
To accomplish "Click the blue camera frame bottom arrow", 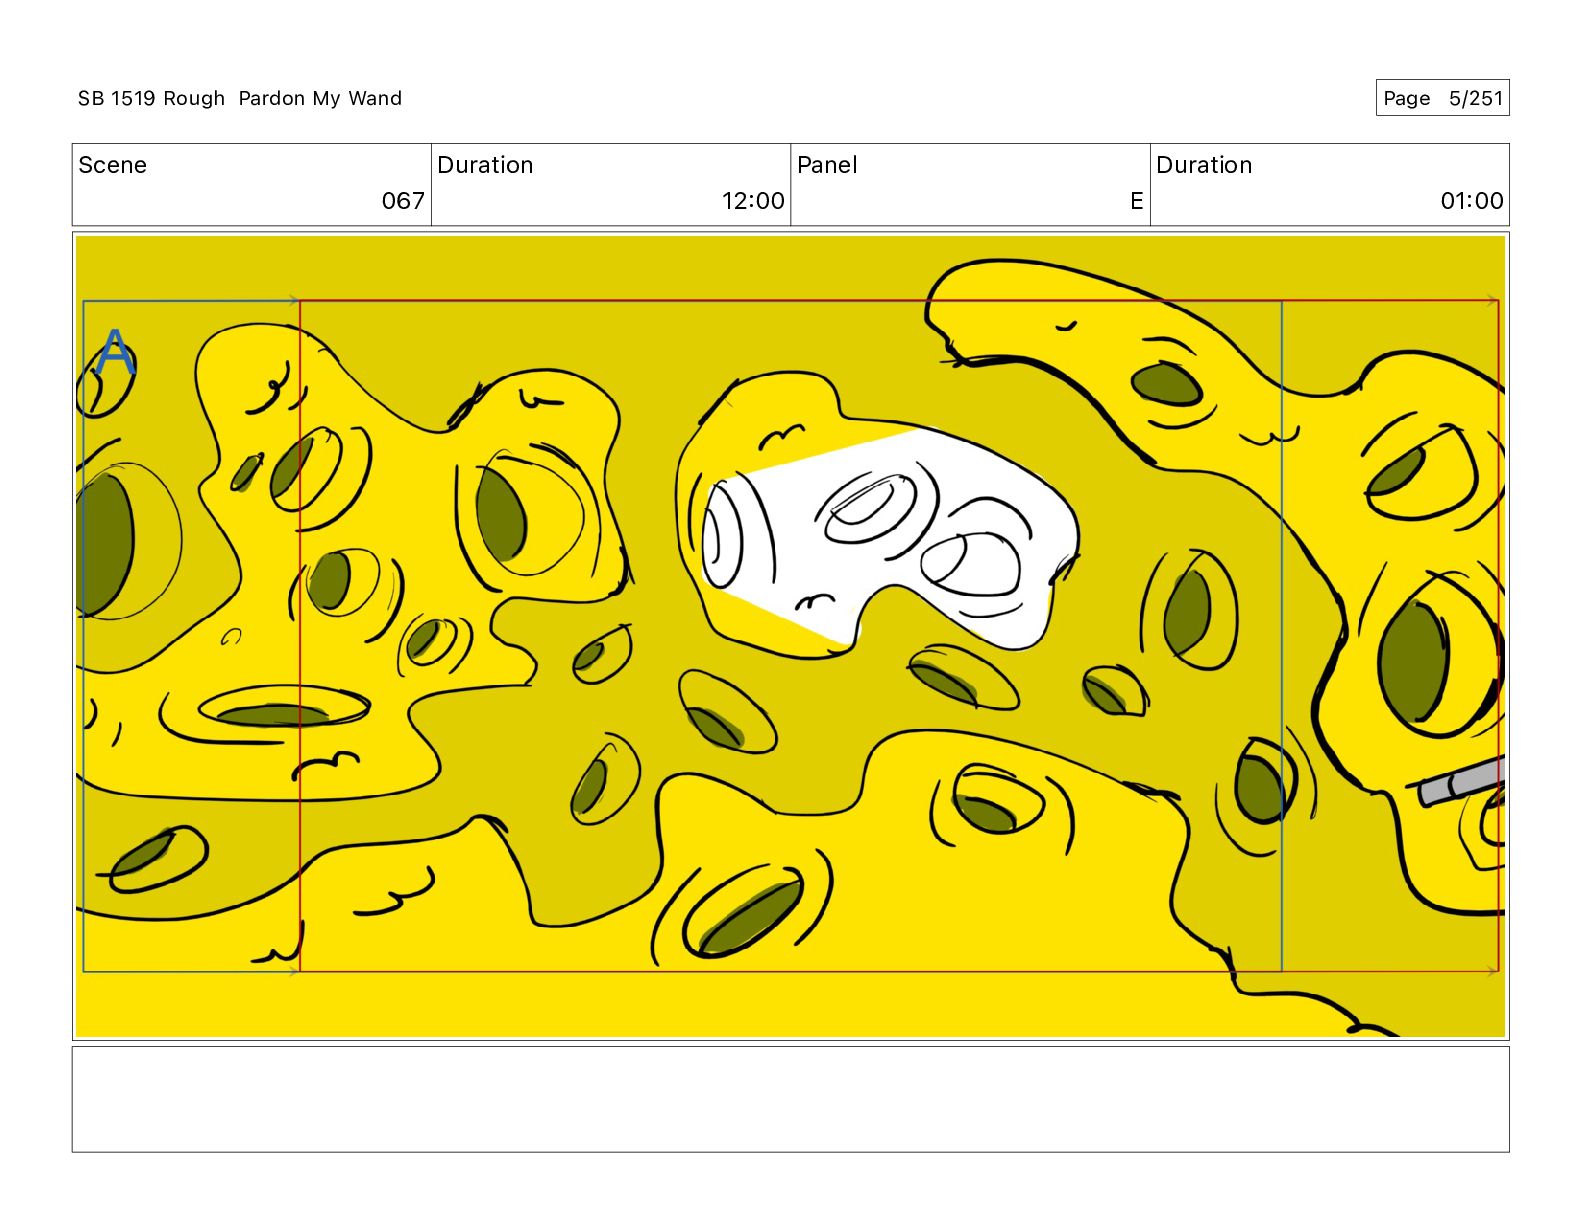I will [294, 971].
